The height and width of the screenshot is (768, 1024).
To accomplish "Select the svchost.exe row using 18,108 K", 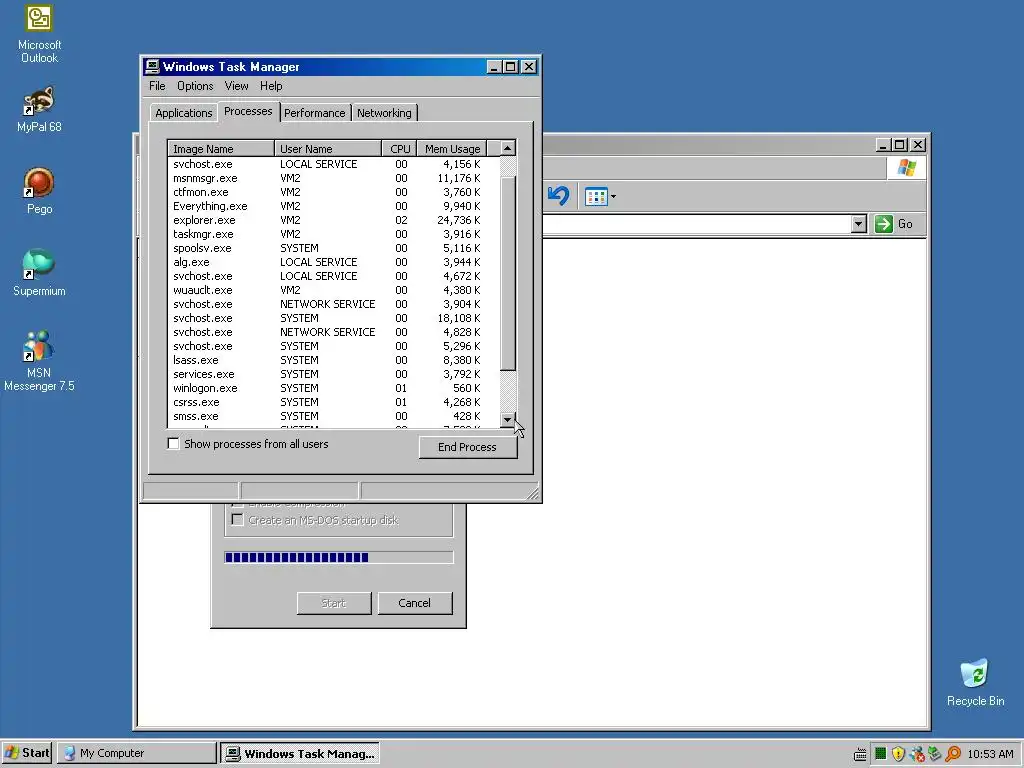I will (x=333, y=318).
